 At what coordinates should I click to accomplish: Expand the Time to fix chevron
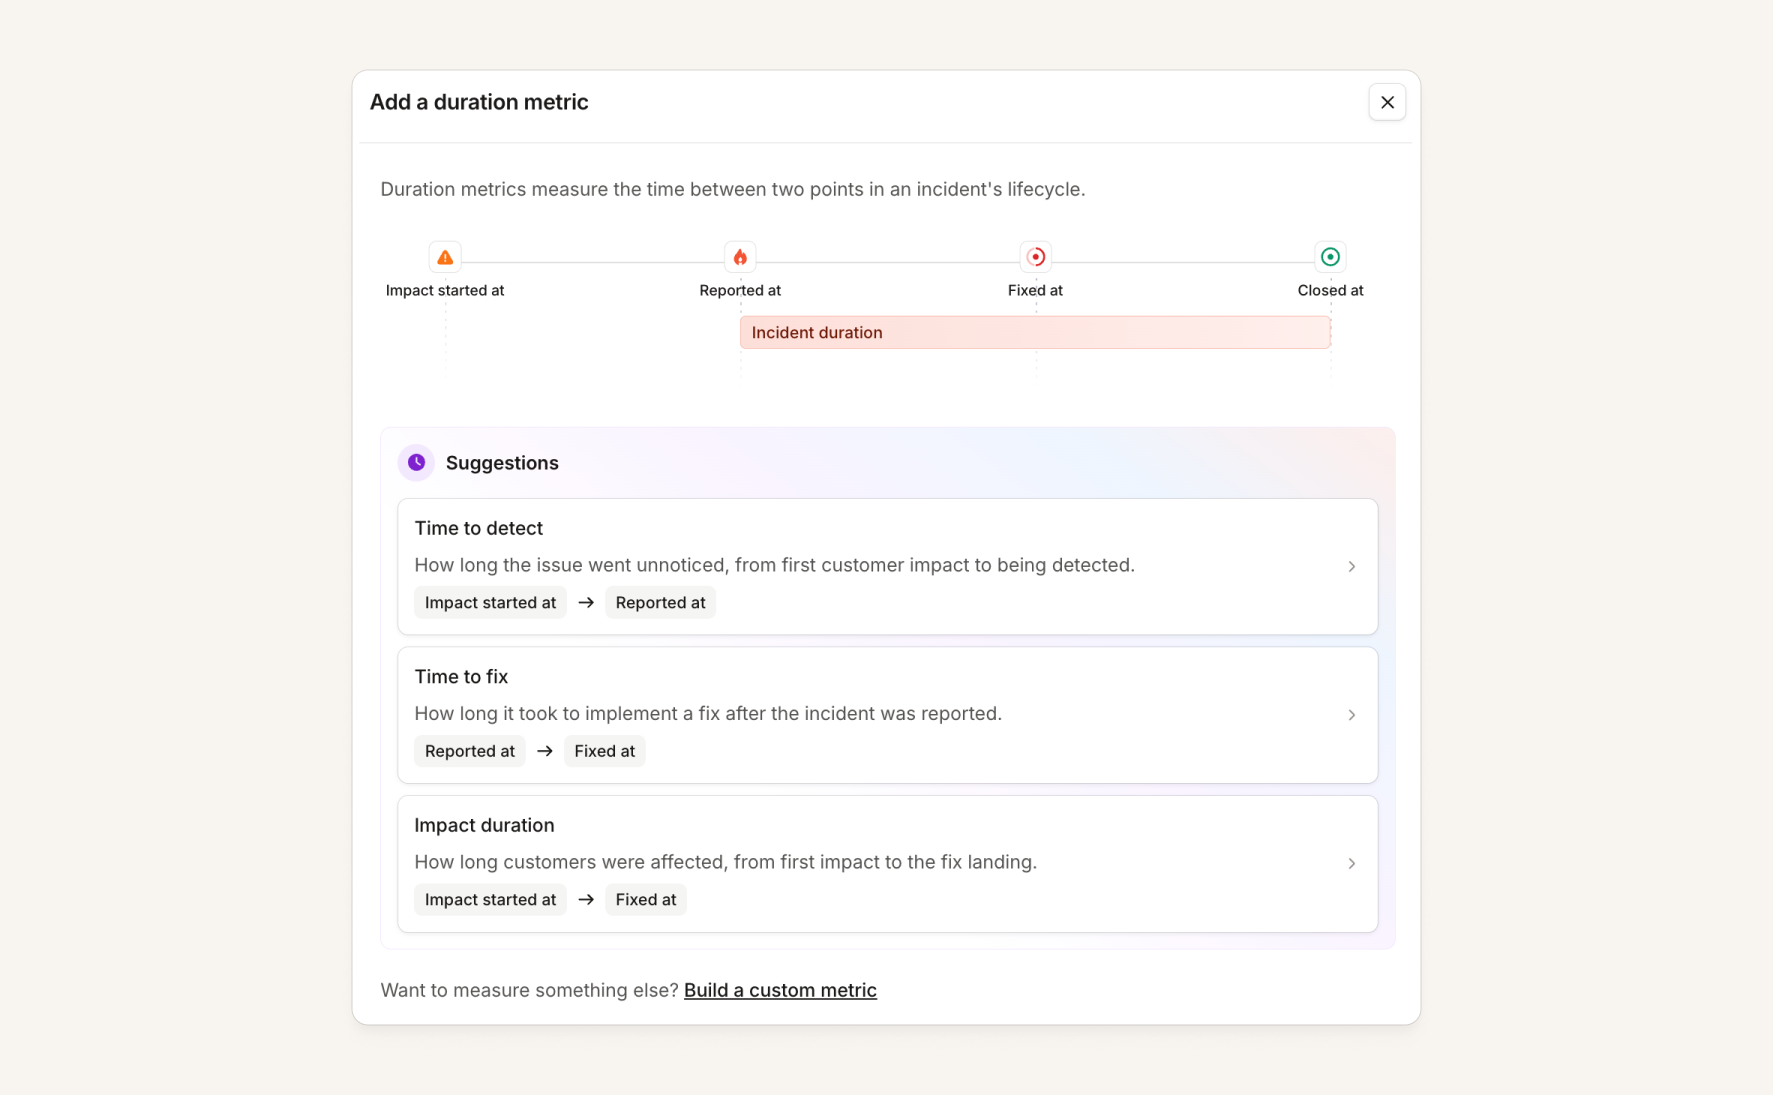(x=1351, y=715)
